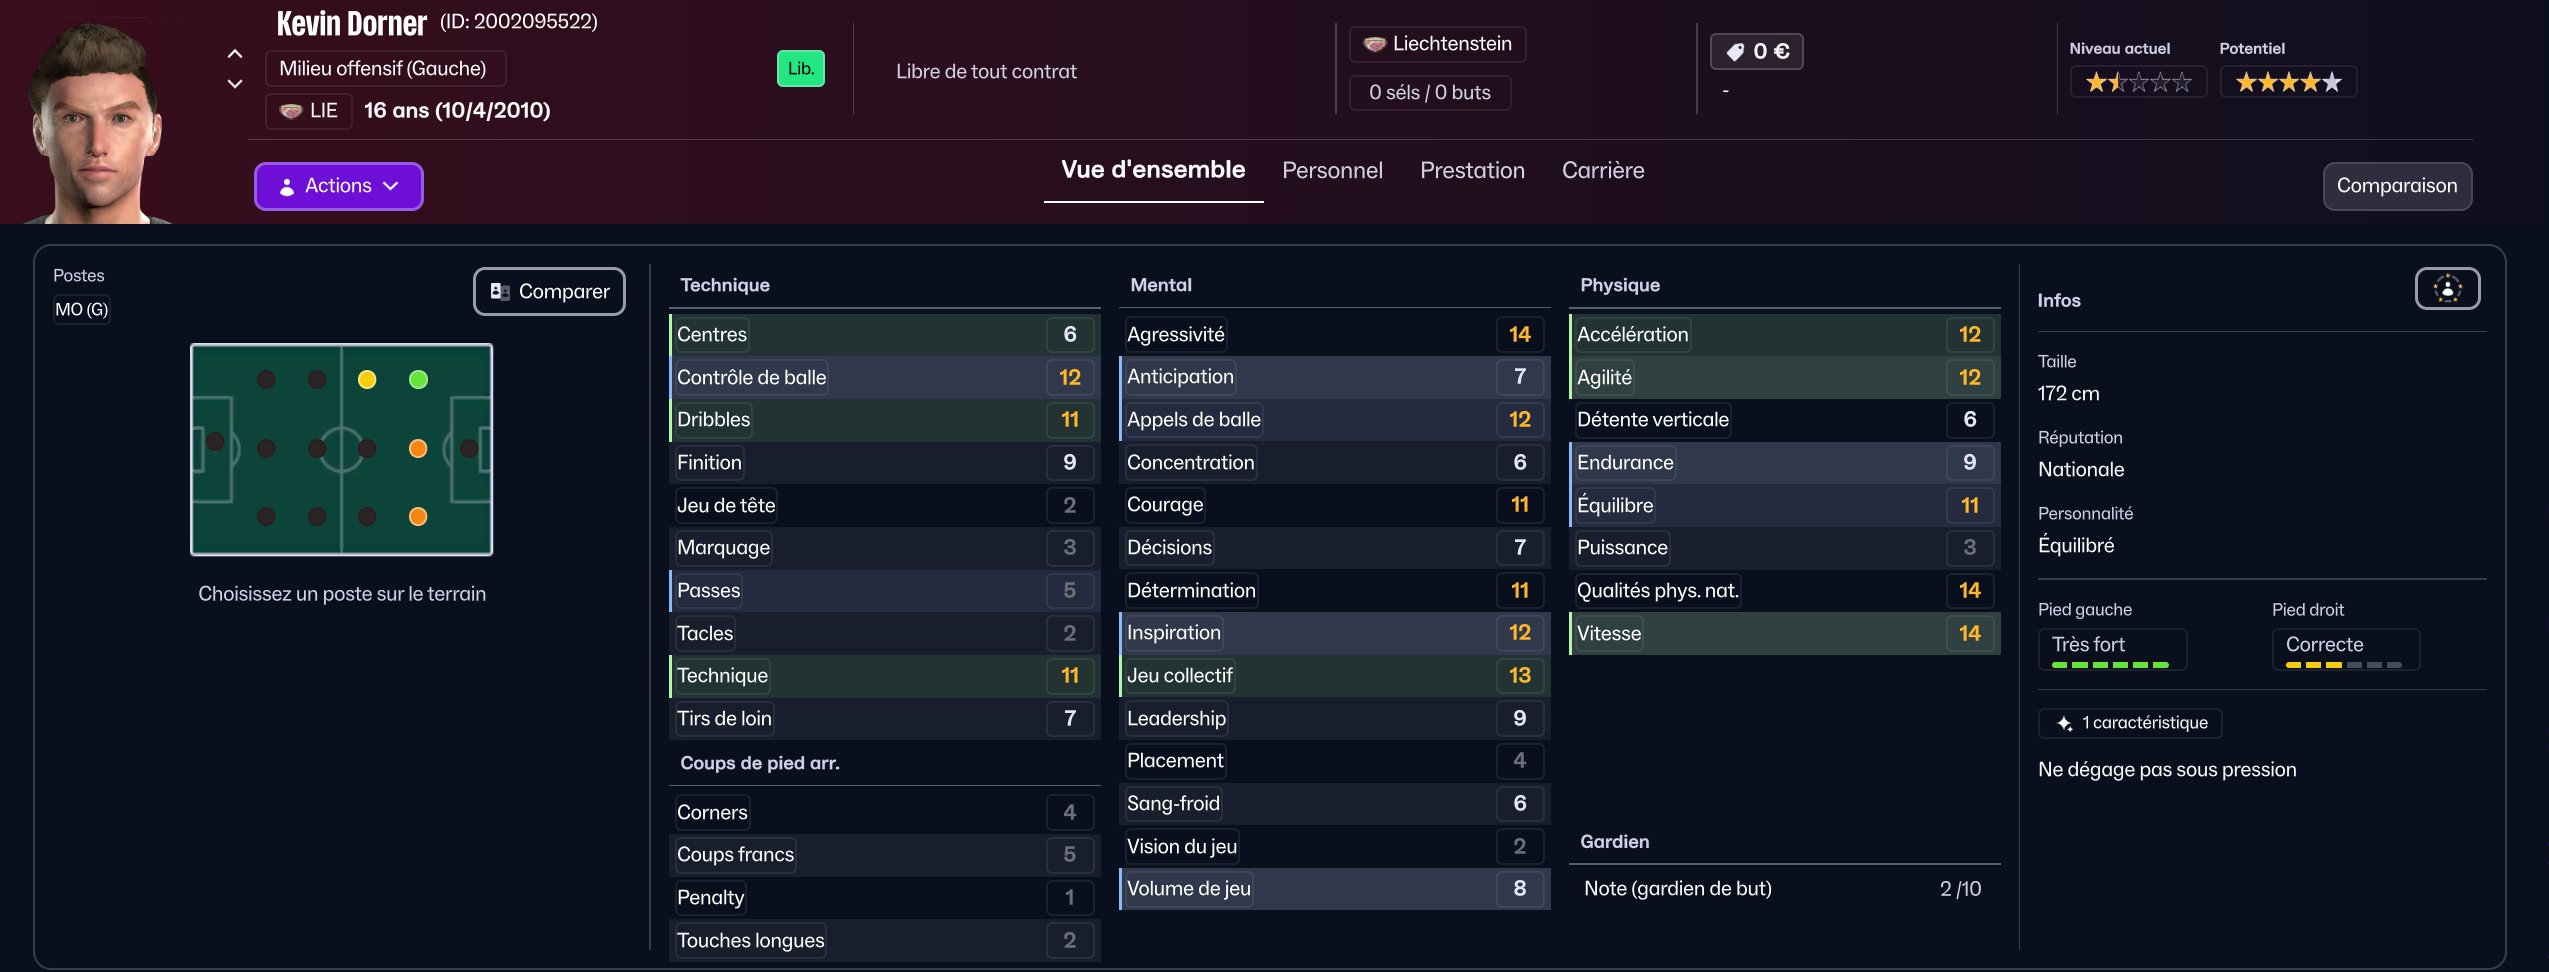Click the down chevron beside player name
2549x972 pixels.
click(x=235, y=84)
